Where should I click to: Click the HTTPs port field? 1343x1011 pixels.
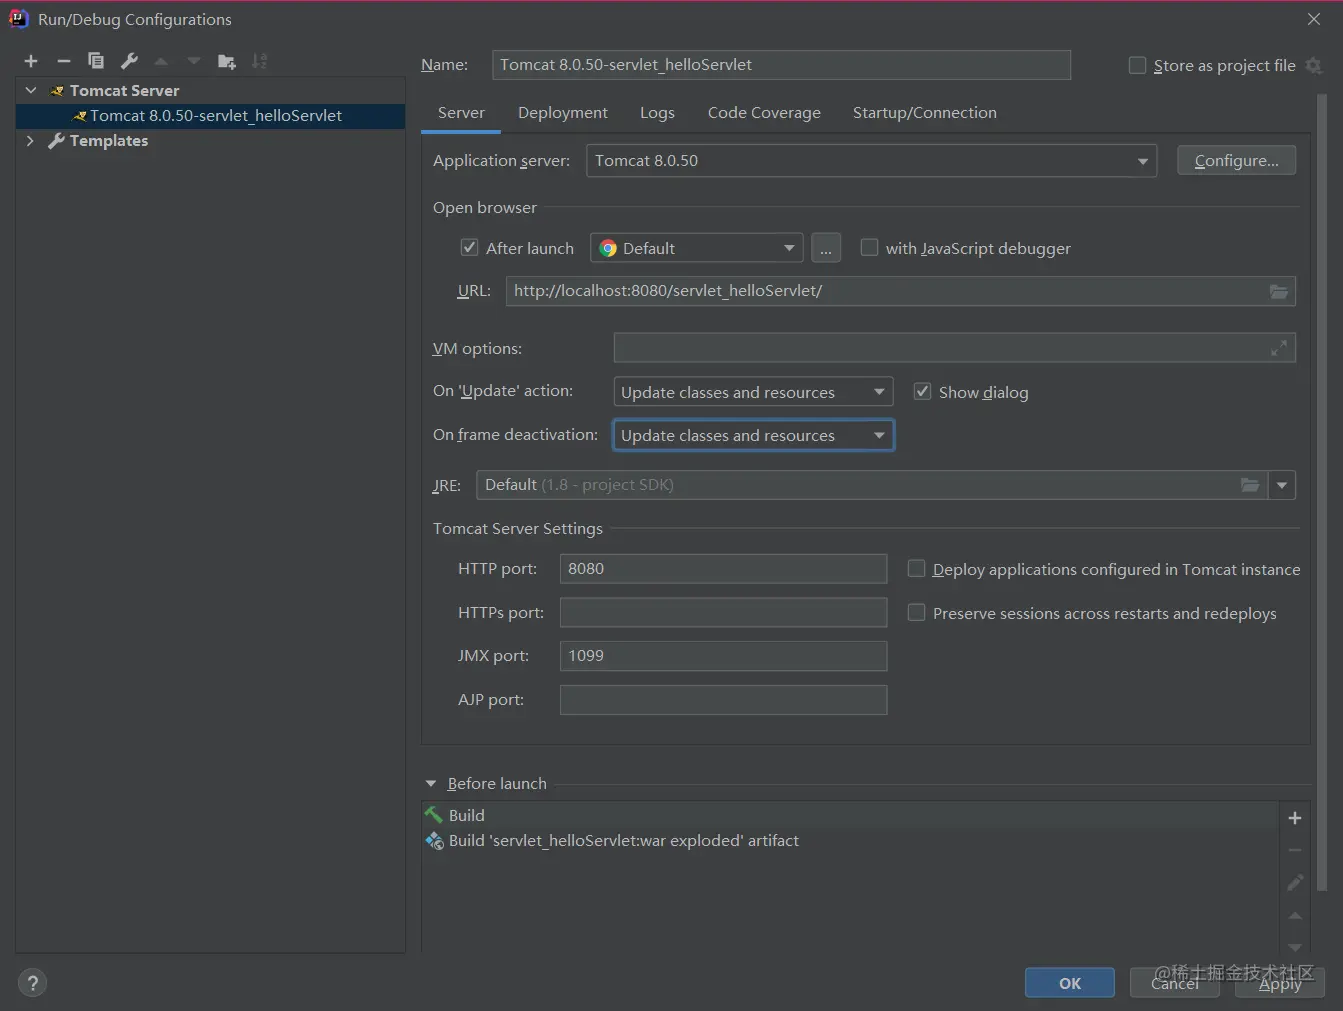point(723,612)
